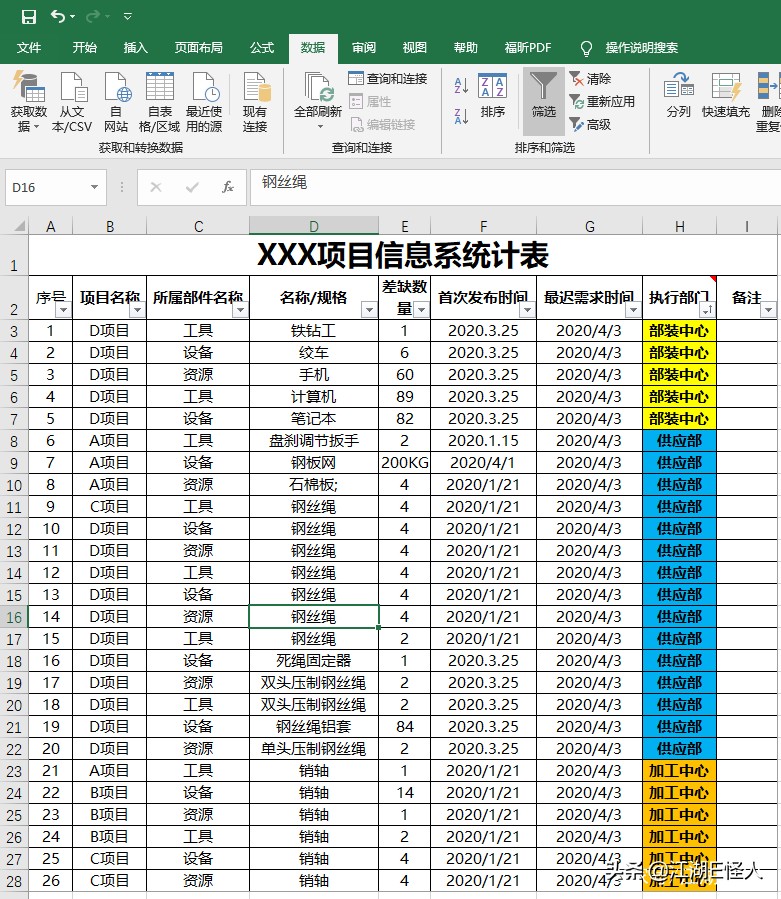Open the Customize Quick Access Toolbar dropdown
Screen dimensions: 781x899
[127, 17]
